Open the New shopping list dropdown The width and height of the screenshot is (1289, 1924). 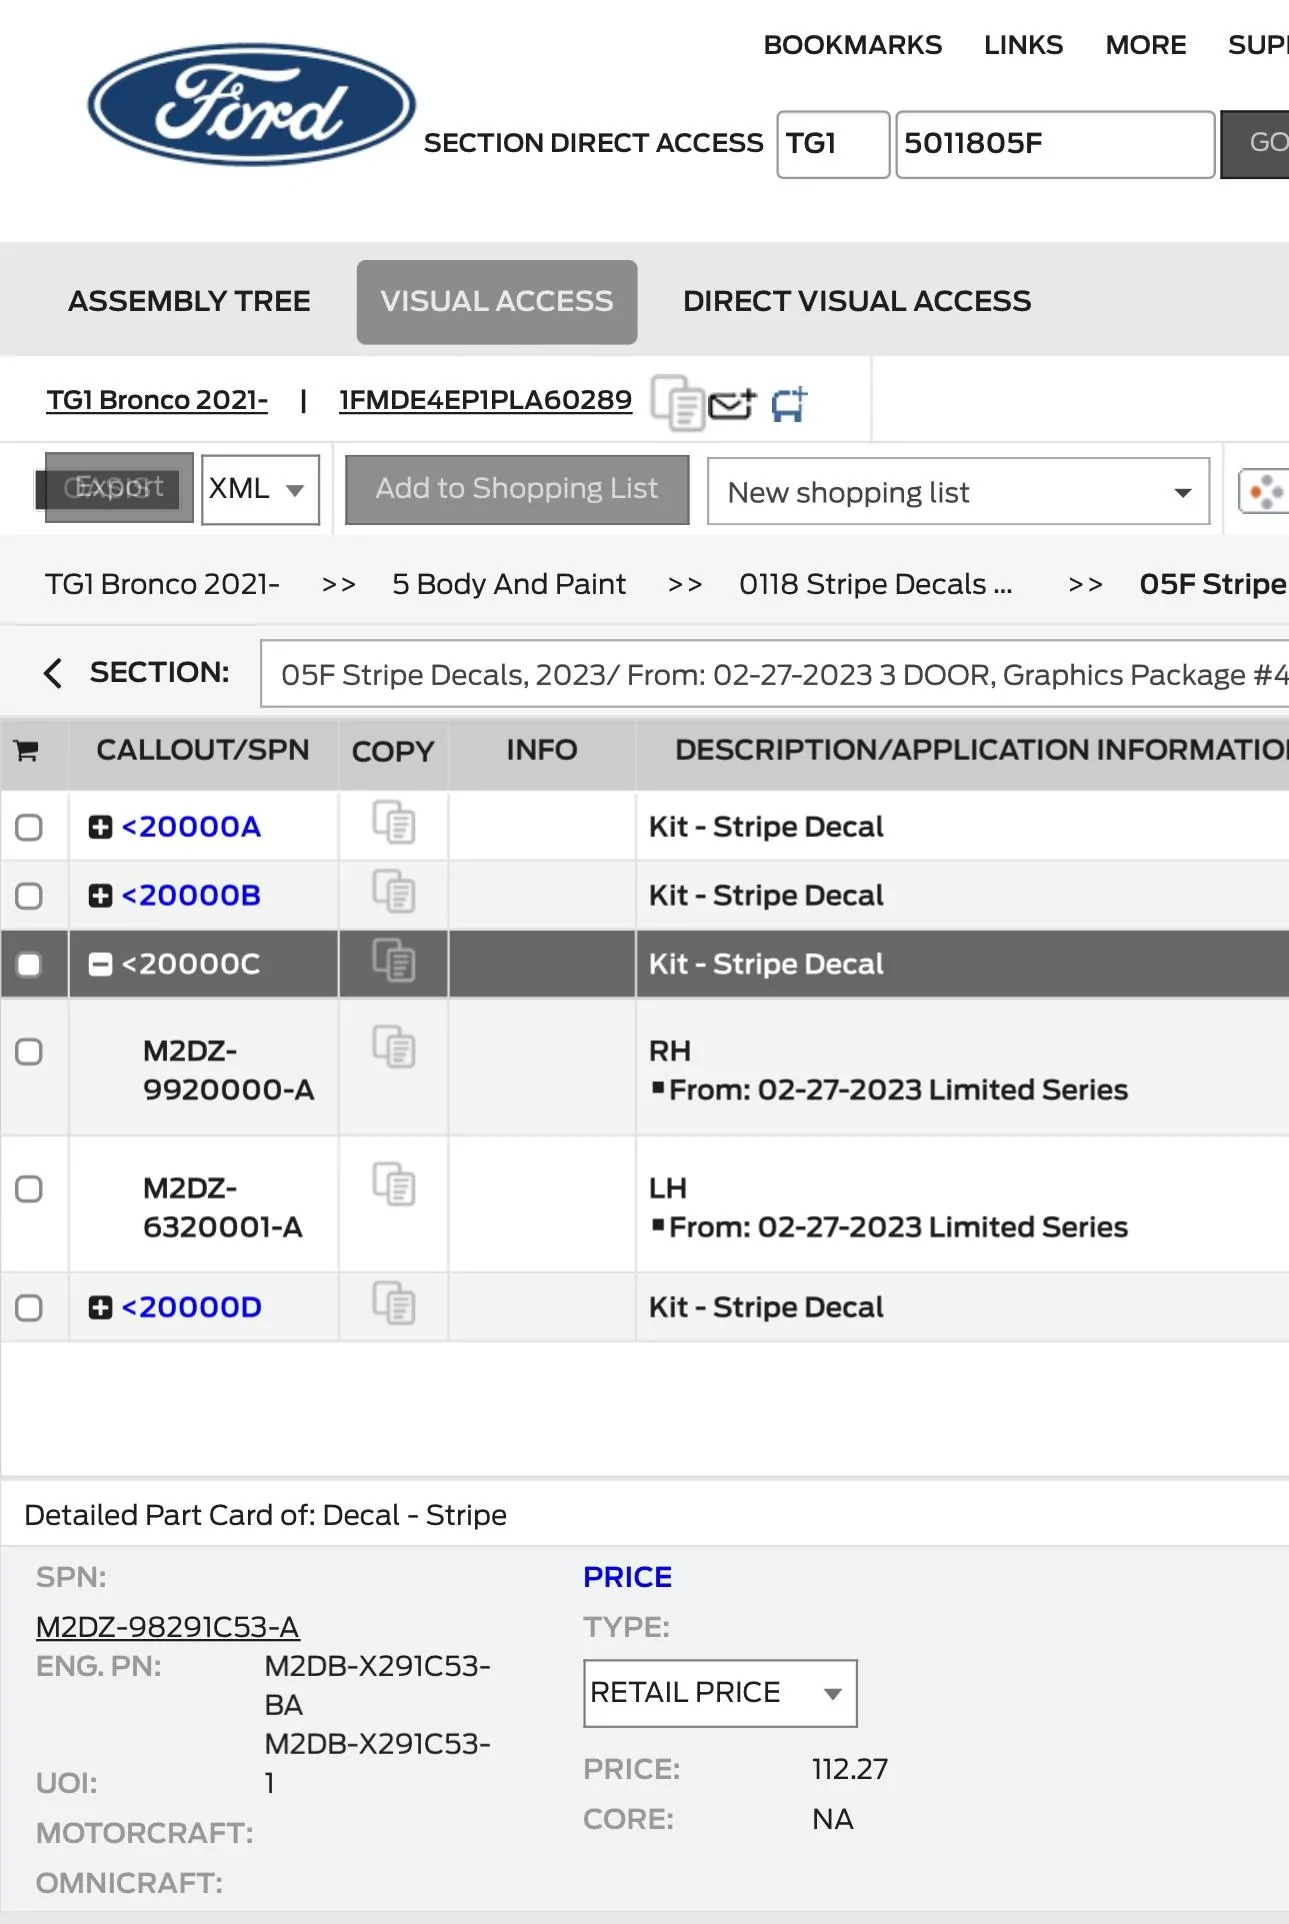pos(958,491)
